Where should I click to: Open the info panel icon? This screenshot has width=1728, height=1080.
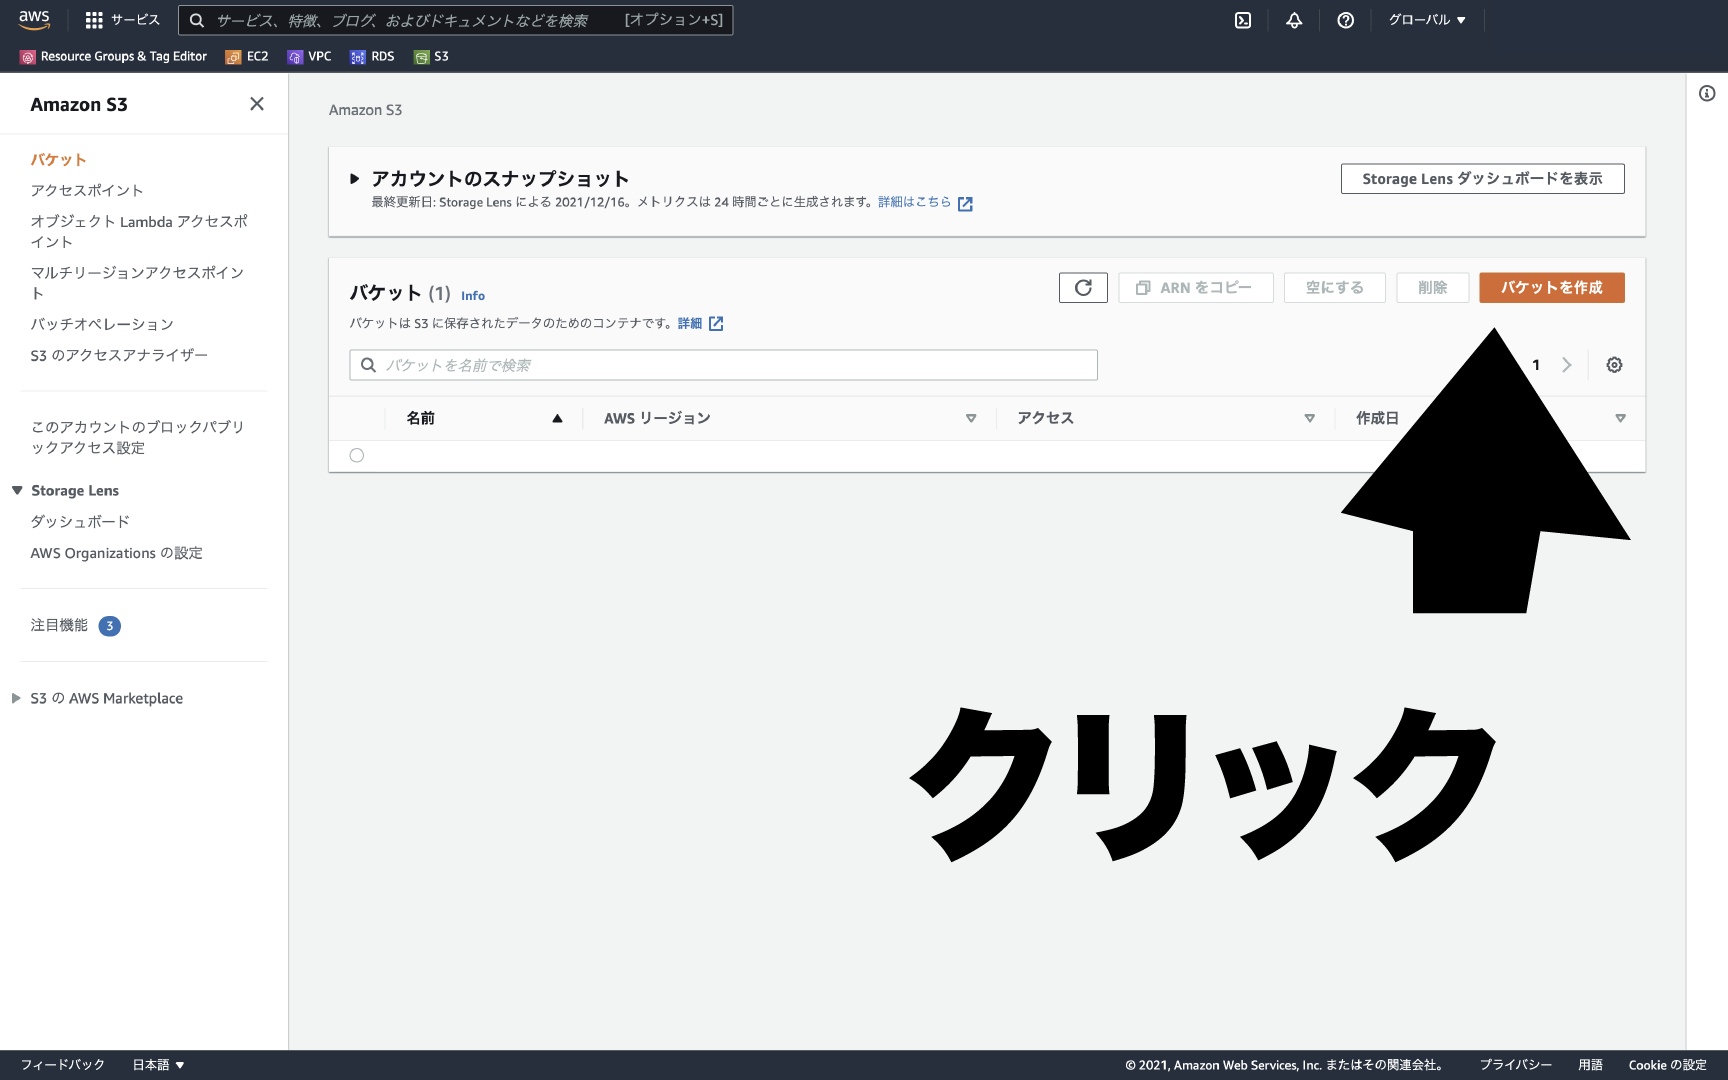pyautogui.click(x=1707, y=93)
